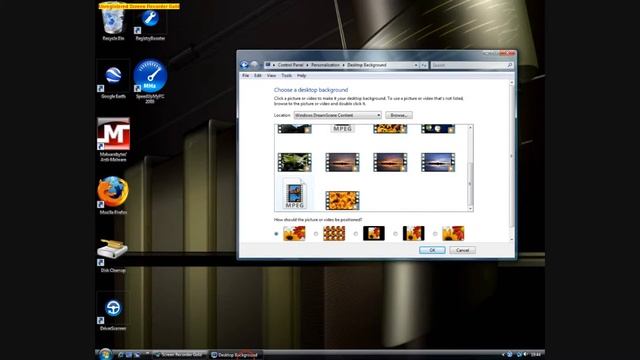Select the selected MPEG file icon in the list
This screenshot has height=360, width=640.
point(295,194)
